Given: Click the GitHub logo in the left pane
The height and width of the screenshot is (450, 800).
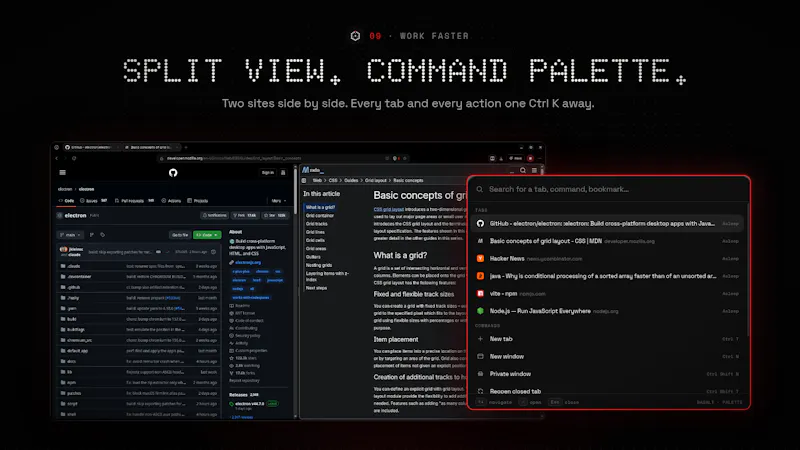Looking at the screenshot, I should (173, 173).
